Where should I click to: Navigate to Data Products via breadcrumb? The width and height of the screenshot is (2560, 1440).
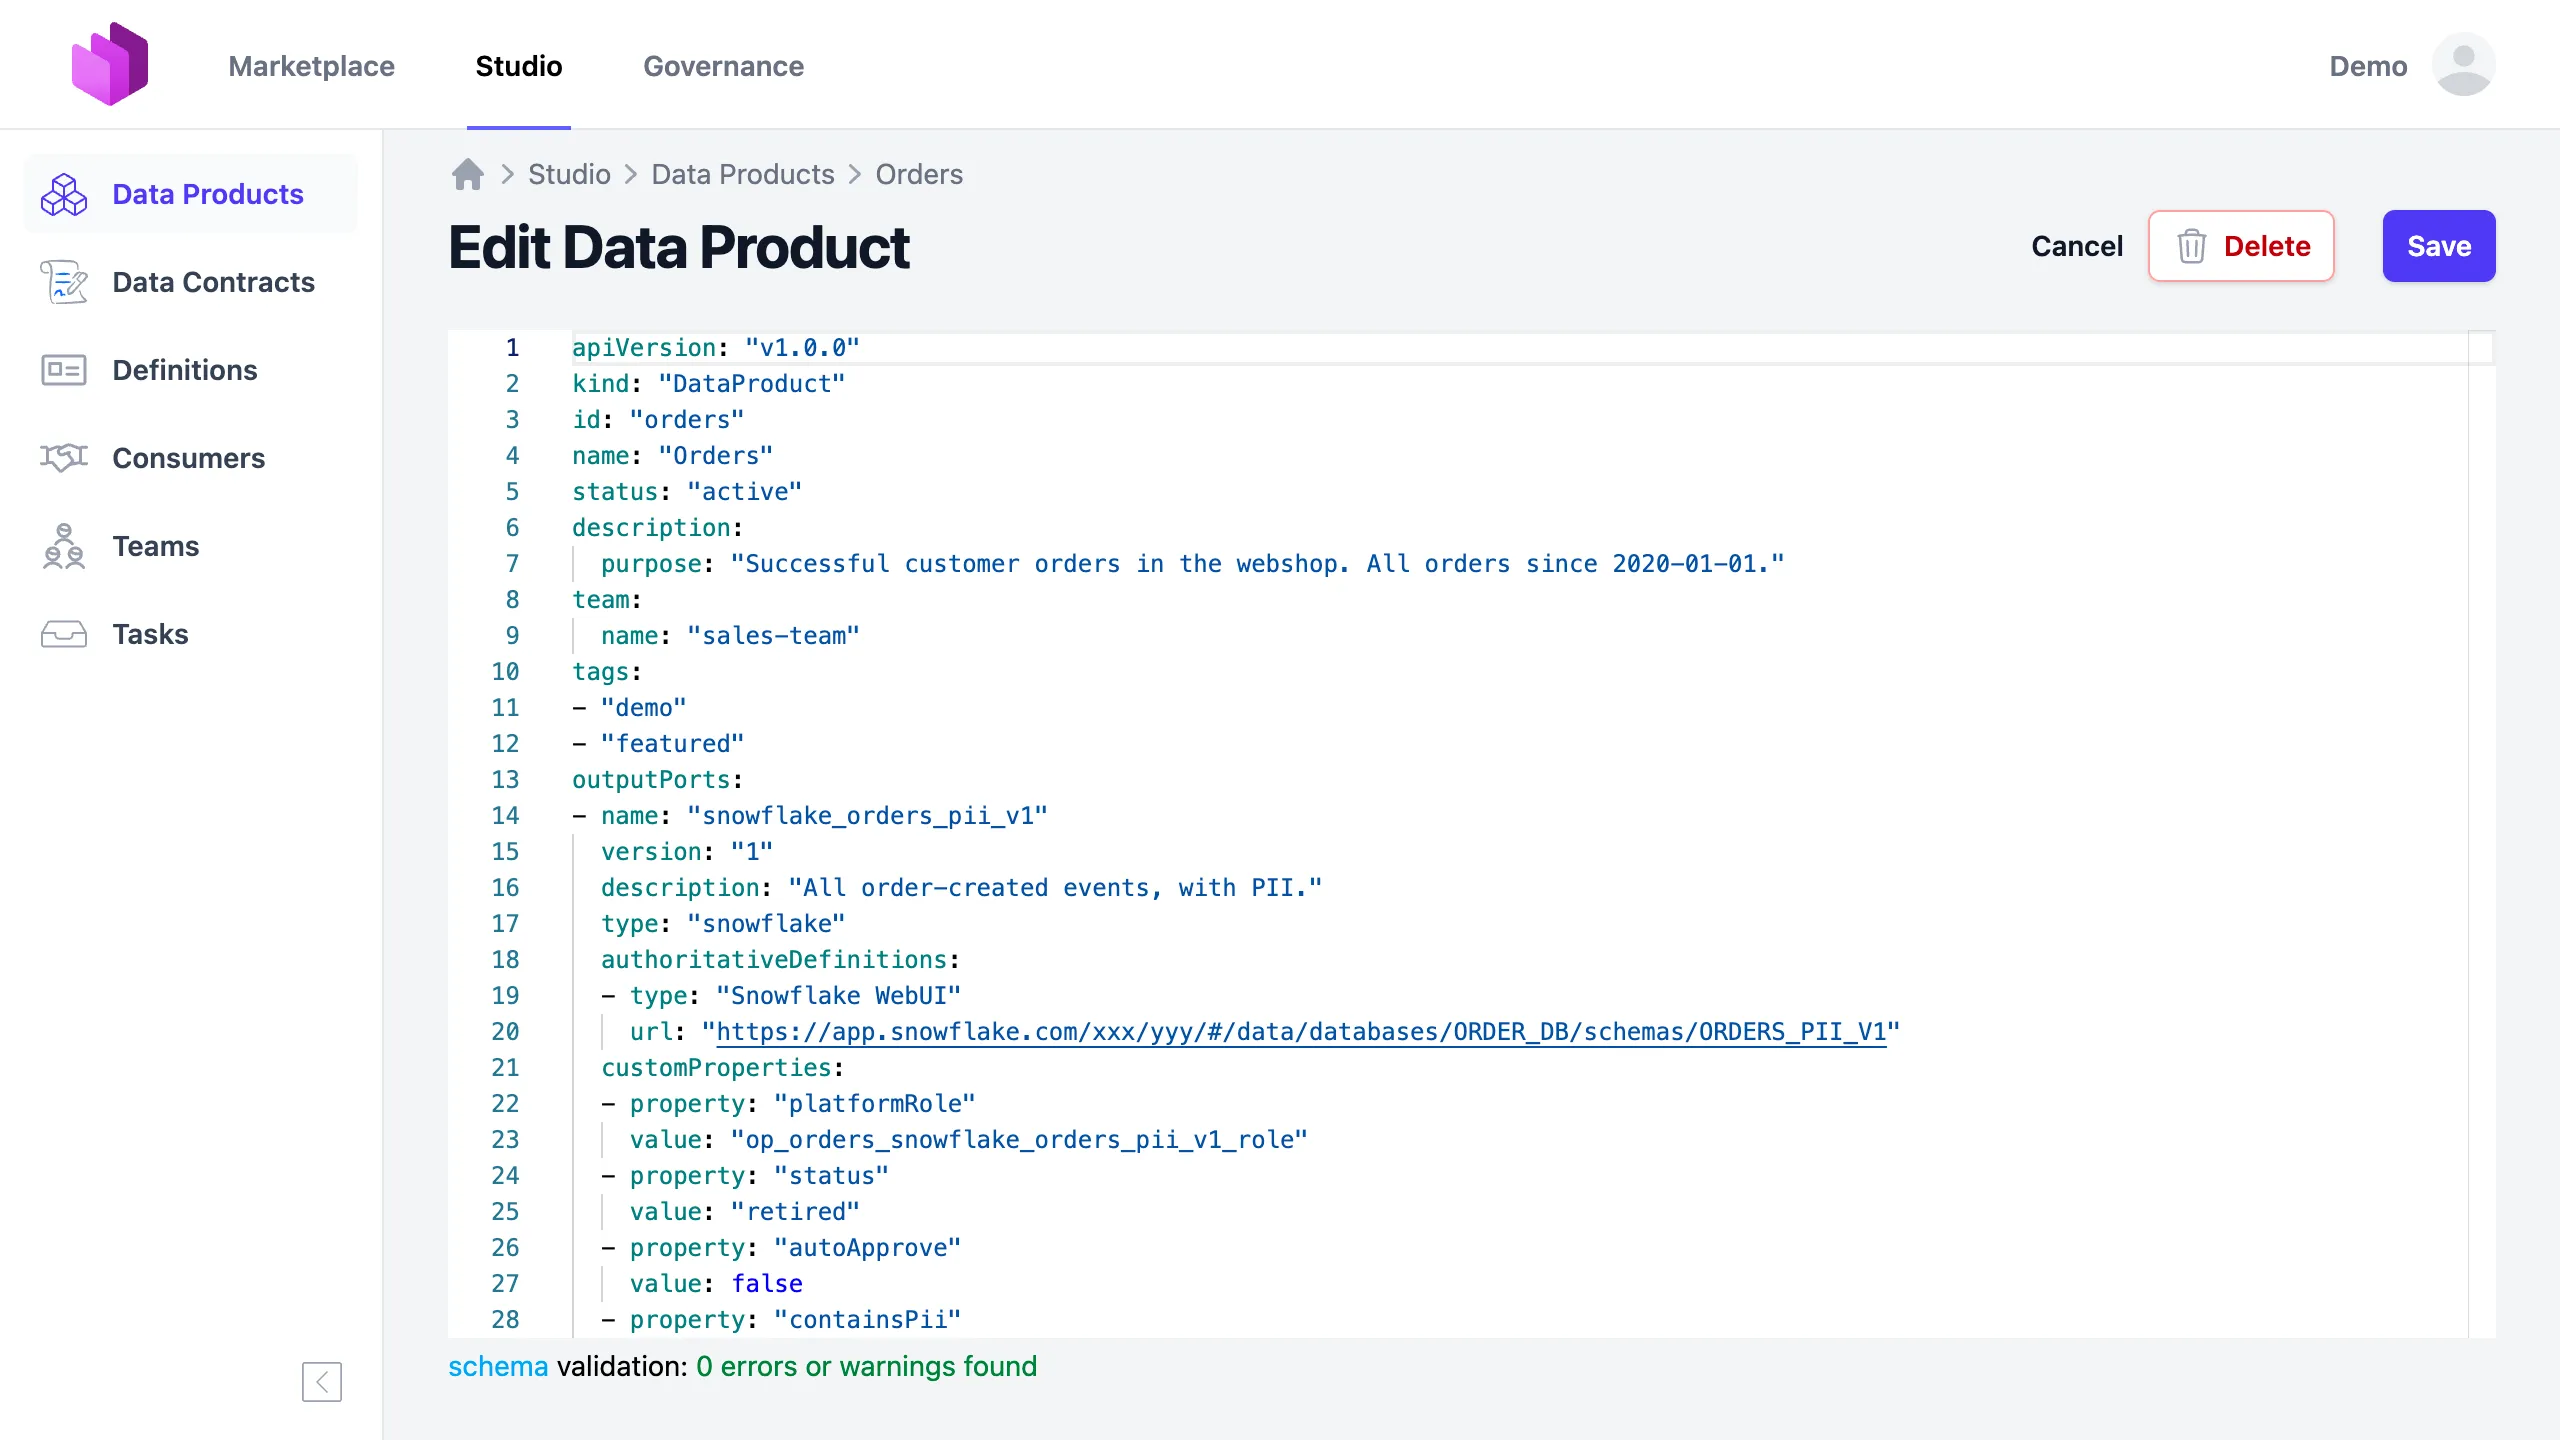tap(742, 174)
